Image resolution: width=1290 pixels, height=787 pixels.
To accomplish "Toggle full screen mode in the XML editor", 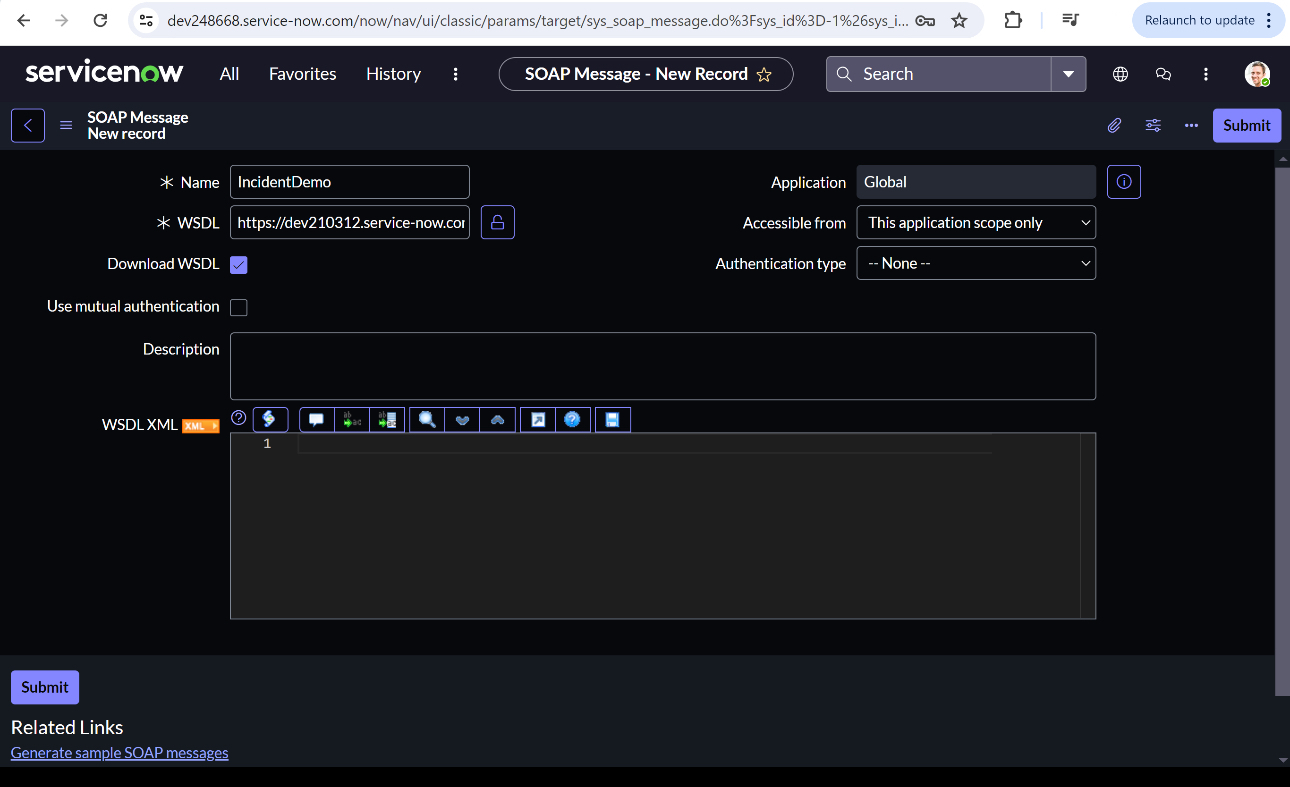I will (538, 420).
